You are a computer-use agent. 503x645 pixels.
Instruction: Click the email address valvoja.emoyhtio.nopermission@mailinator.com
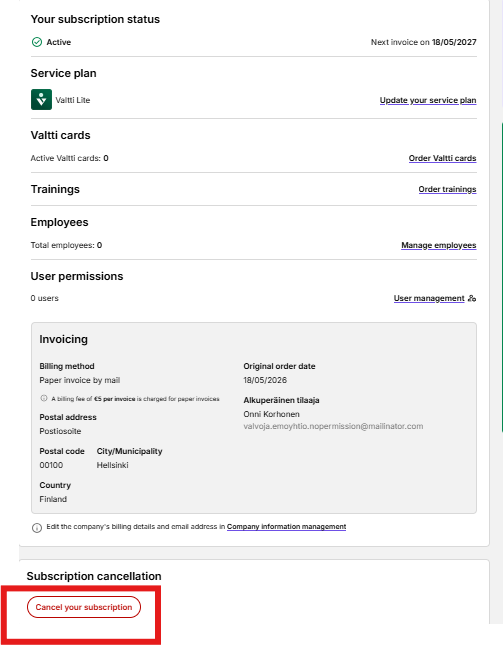(333, 426)
